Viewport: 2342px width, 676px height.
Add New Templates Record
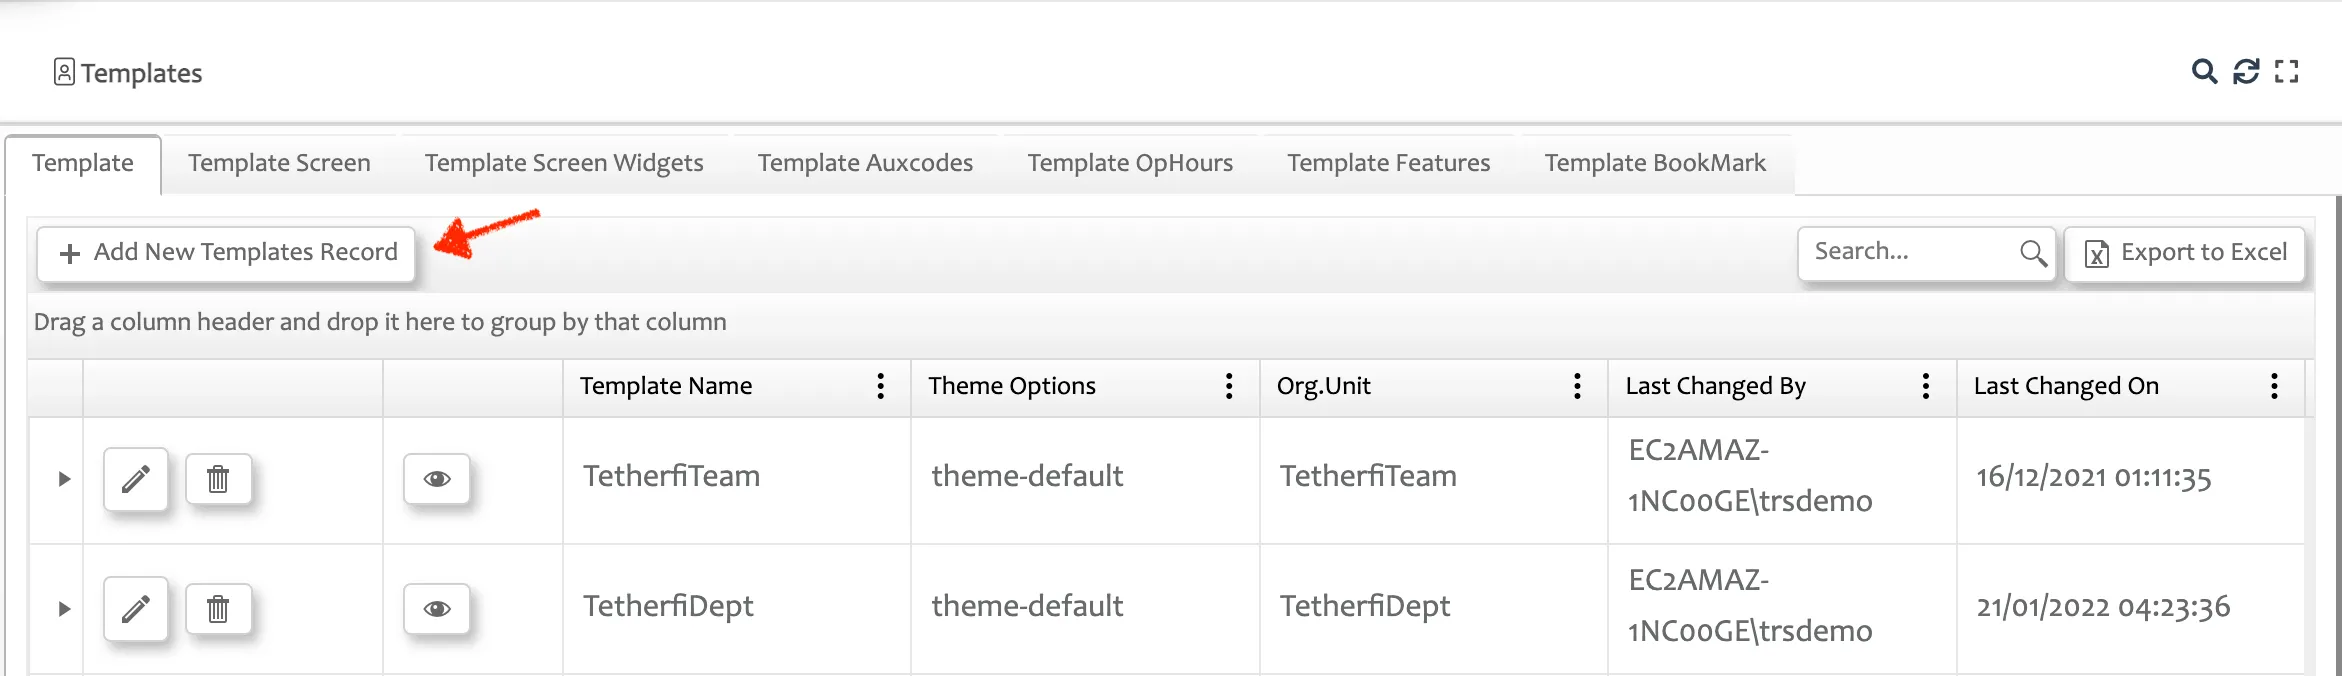pyautogui.click(x=227, y=253)
